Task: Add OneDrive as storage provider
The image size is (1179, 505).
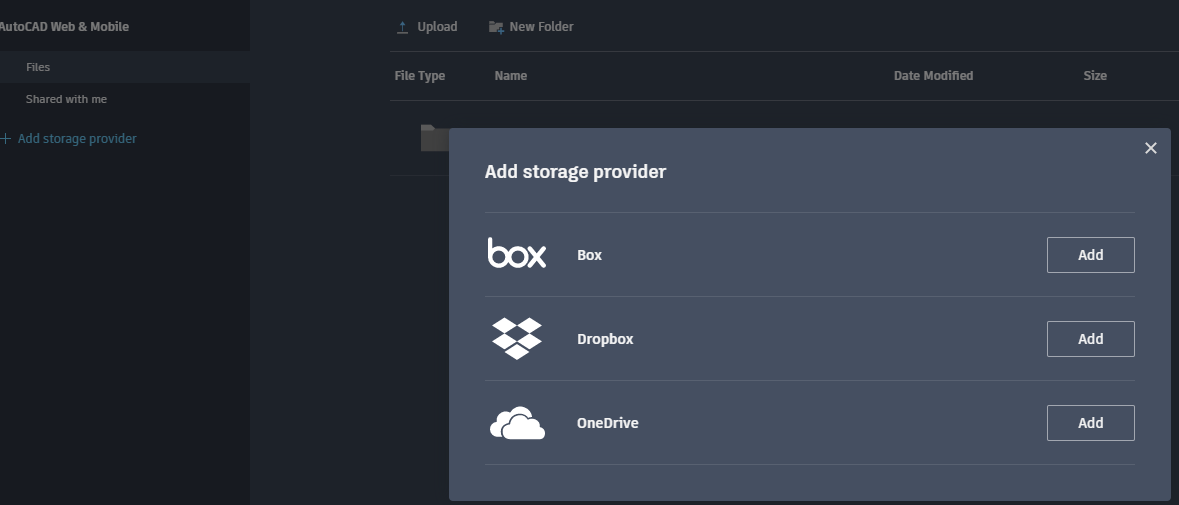Action: [x=1090, y=423]
